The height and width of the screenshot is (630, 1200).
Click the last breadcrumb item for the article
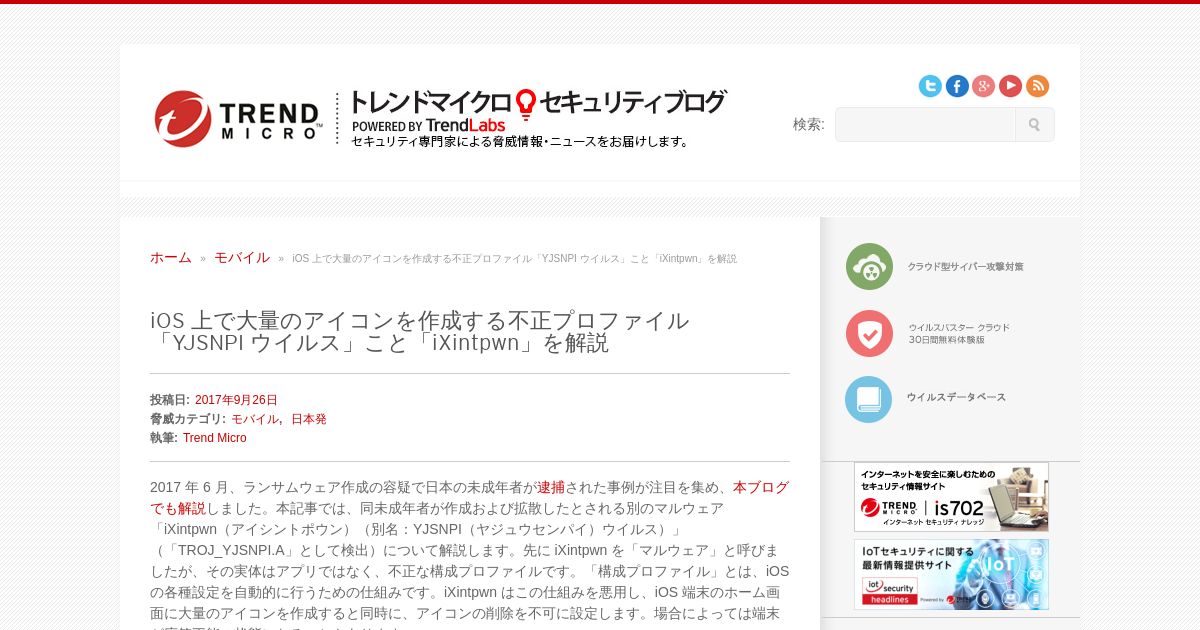[x=514, y=259]
